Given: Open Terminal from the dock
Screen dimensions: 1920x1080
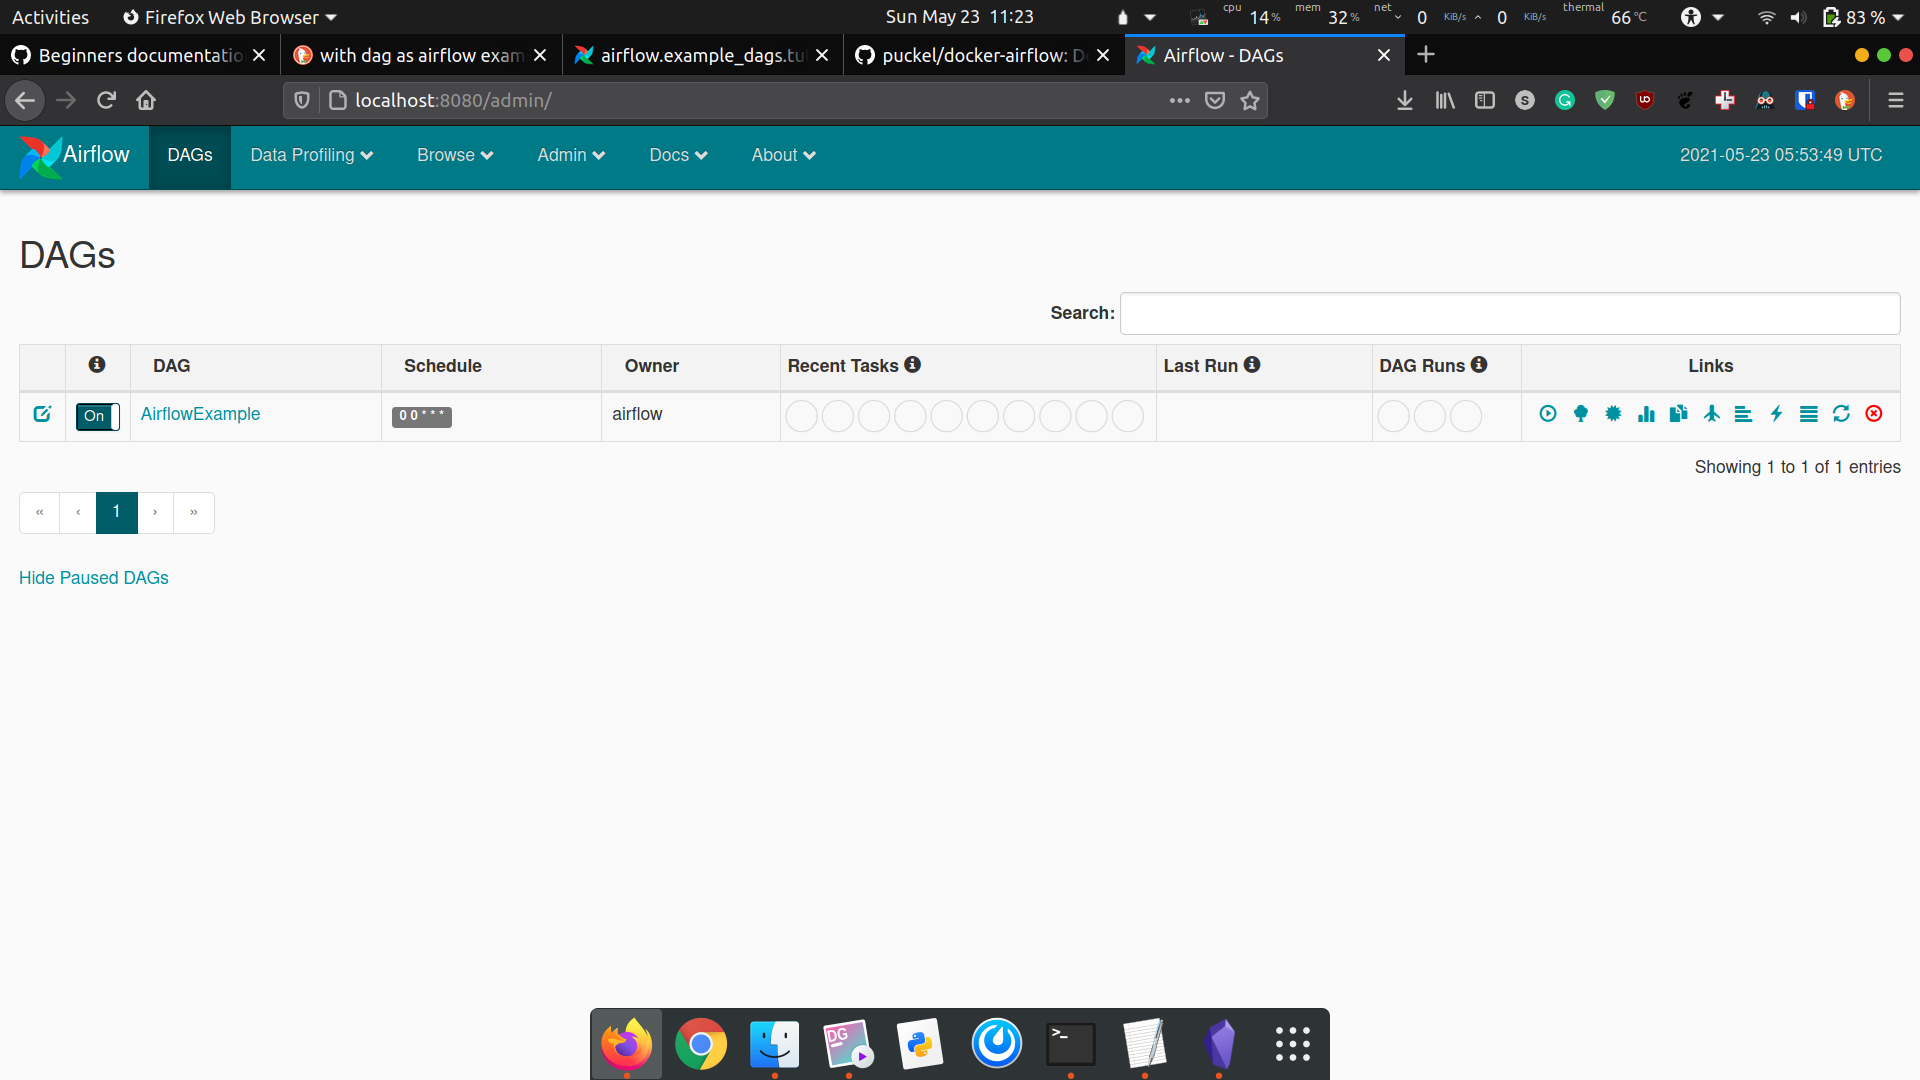Looking at the screenshot, I should coord(1070,1044).
